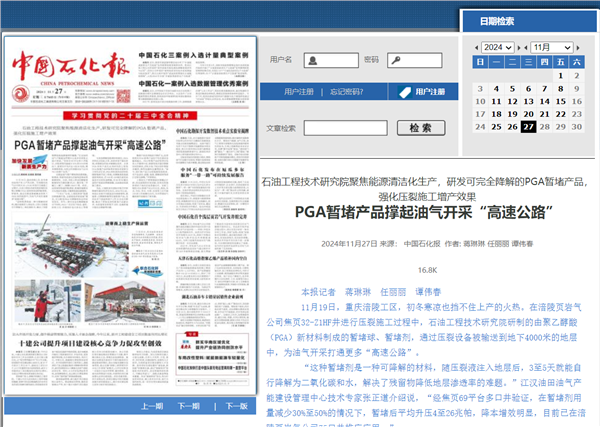Select date 12 in calendar

click(512, 101)
